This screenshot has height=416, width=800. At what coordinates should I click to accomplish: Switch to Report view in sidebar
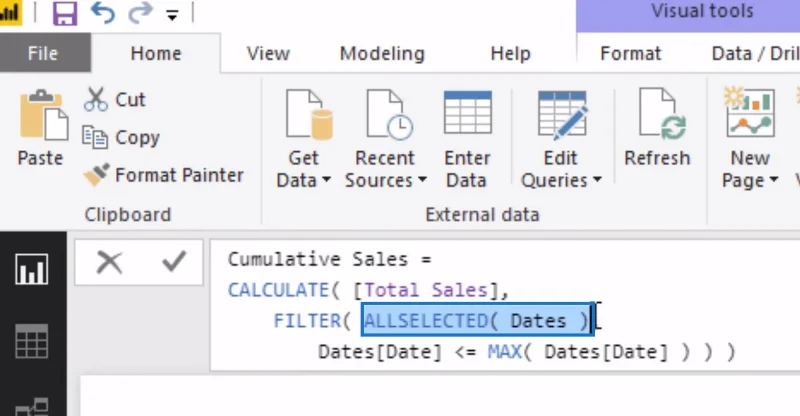tap(32, 269)
